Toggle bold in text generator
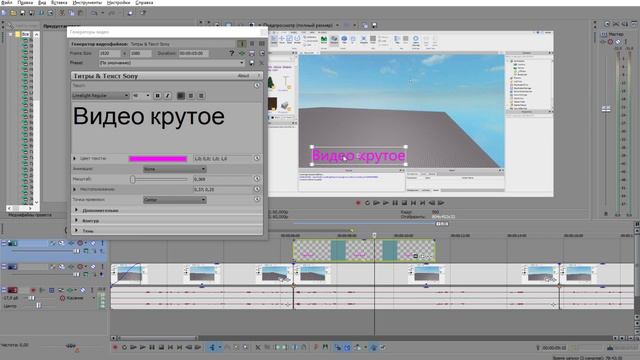640x360 pixels. tap(158, 96)
